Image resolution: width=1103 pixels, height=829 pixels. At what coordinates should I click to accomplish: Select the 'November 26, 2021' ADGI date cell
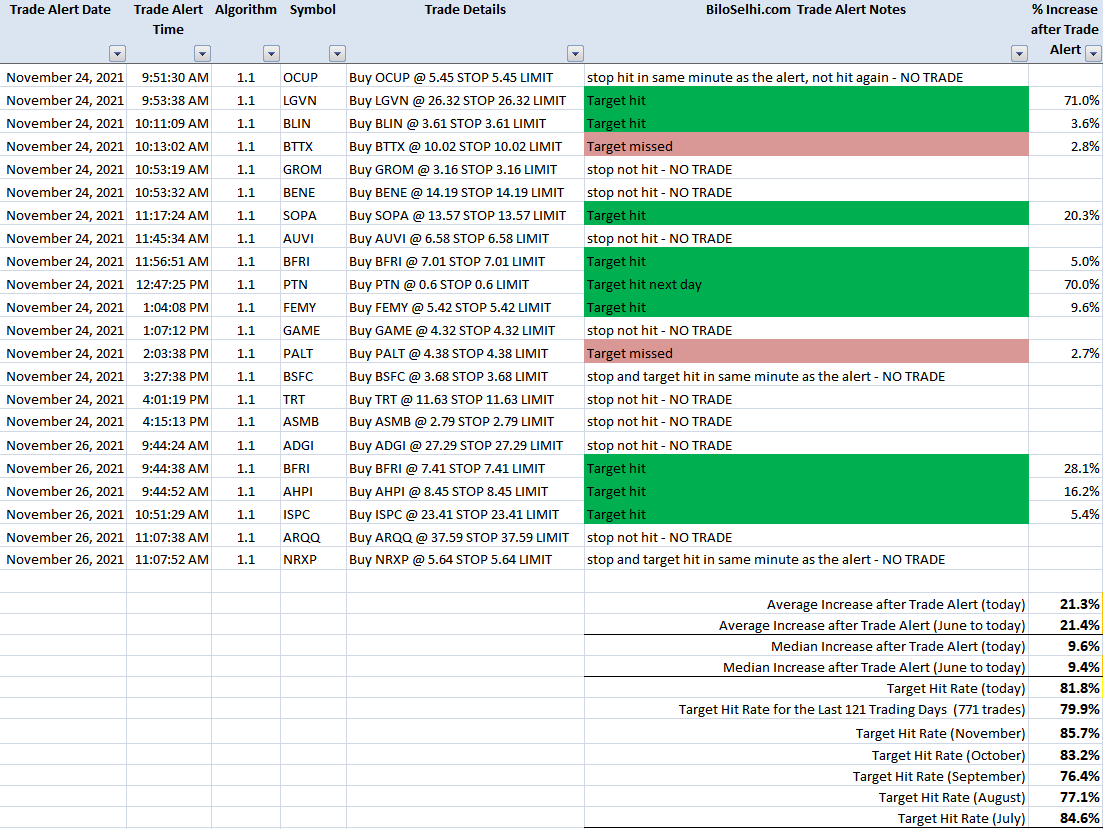tap(65, 445)
